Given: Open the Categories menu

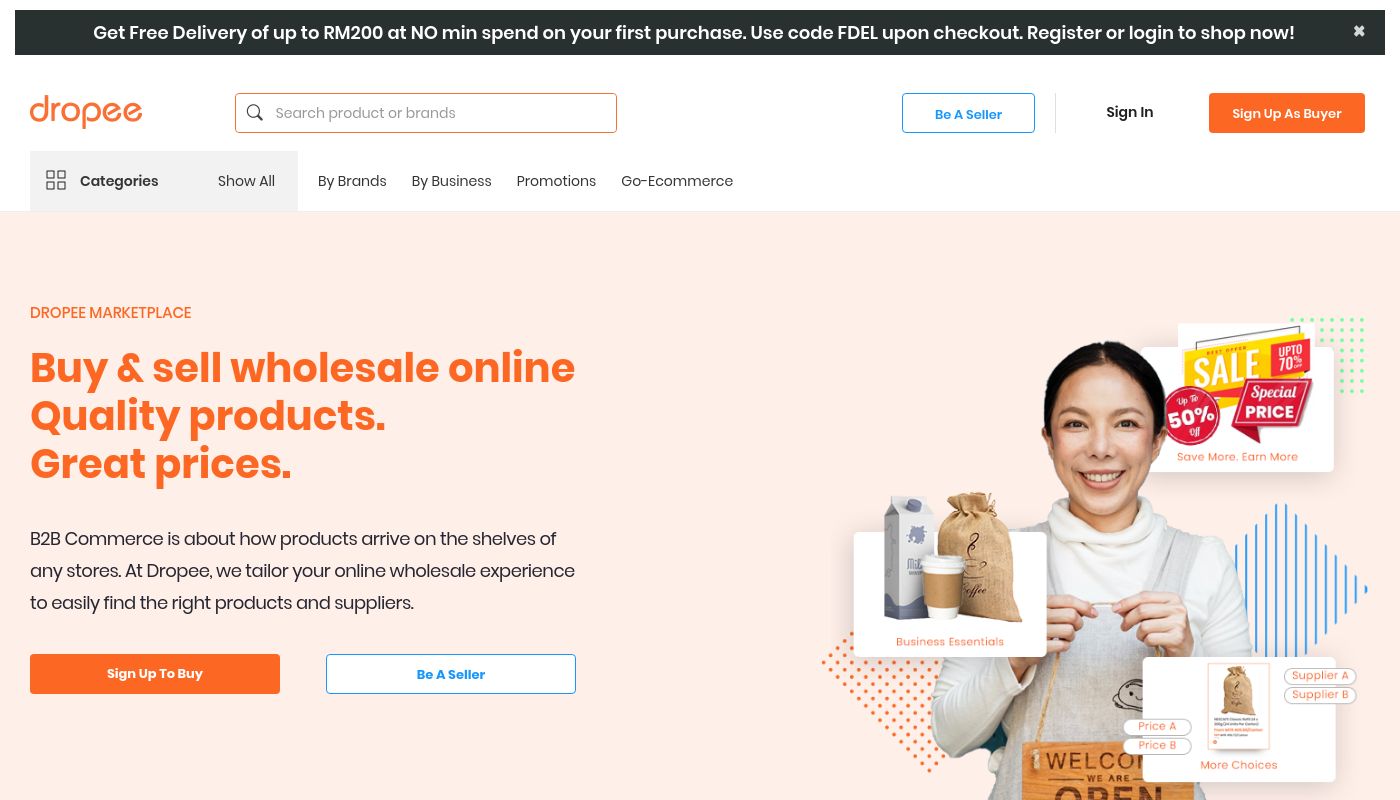Looking at the screenshot, I should (119, 181).
